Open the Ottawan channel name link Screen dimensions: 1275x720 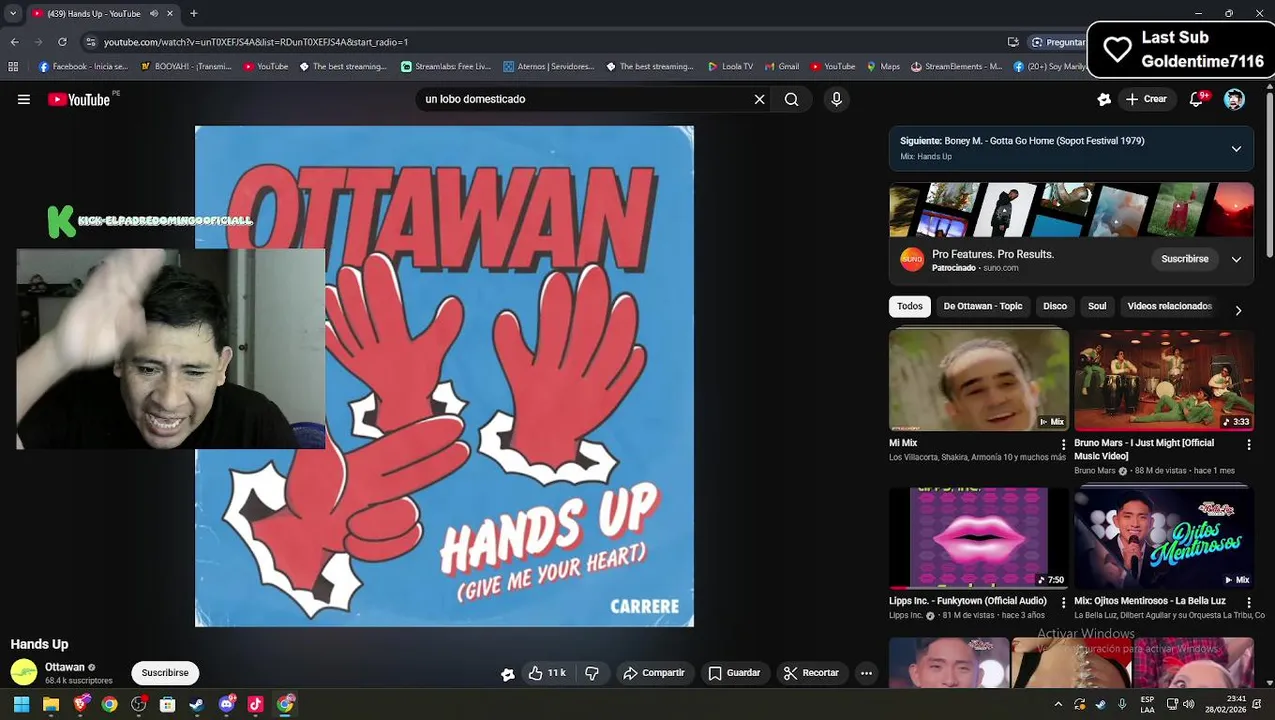tap(65, 667)
